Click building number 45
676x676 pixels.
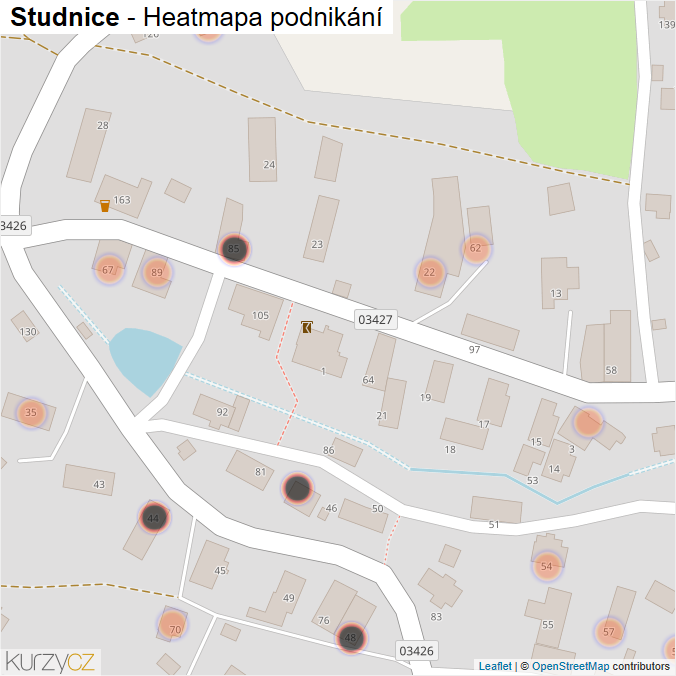(220, 571)
